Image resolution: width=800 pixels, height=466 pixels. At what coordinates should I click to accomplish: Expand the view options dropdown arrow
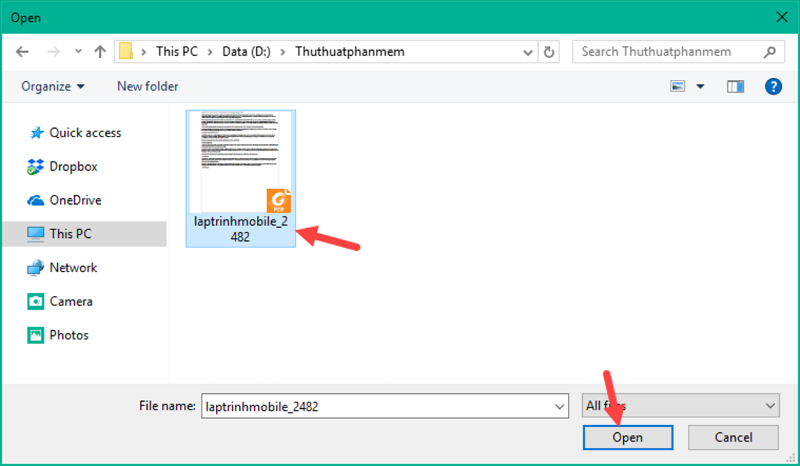(700, 87)
